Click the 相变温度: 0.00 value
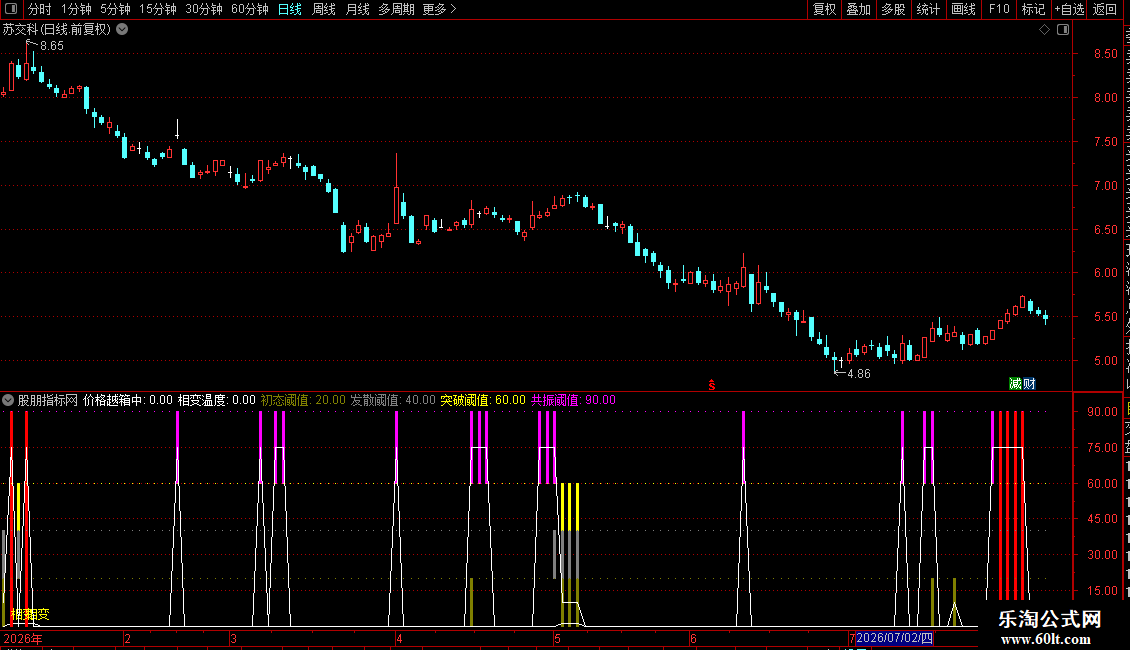1130x650 pixels. [x=216, y=400]
